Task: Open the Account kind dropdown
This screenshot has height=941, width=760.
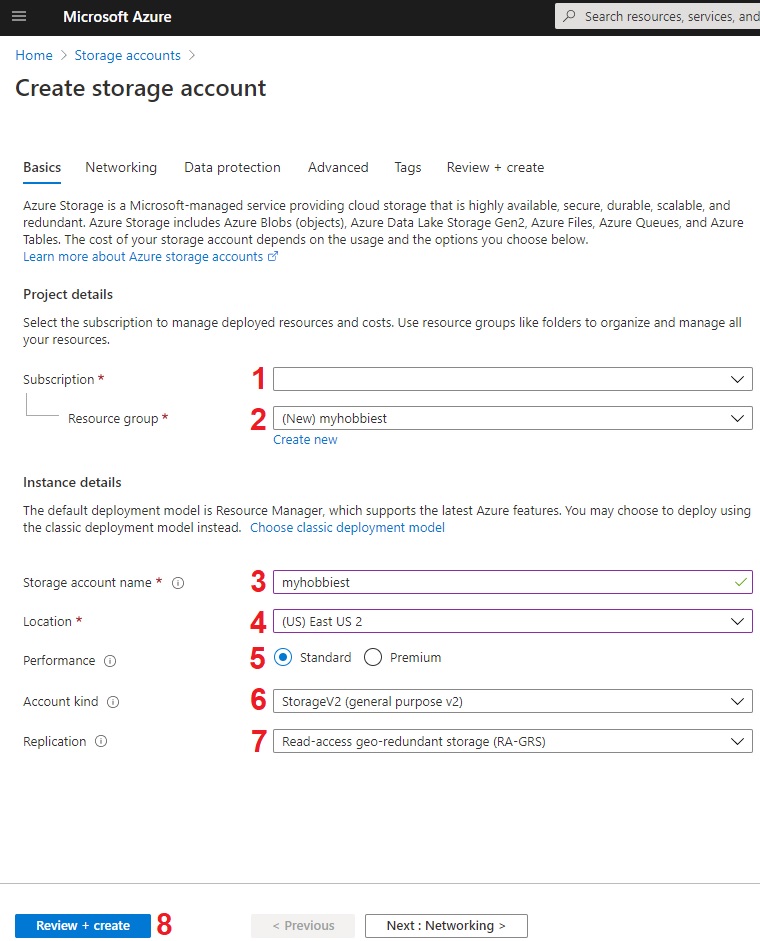Action: tap(513, 701)
